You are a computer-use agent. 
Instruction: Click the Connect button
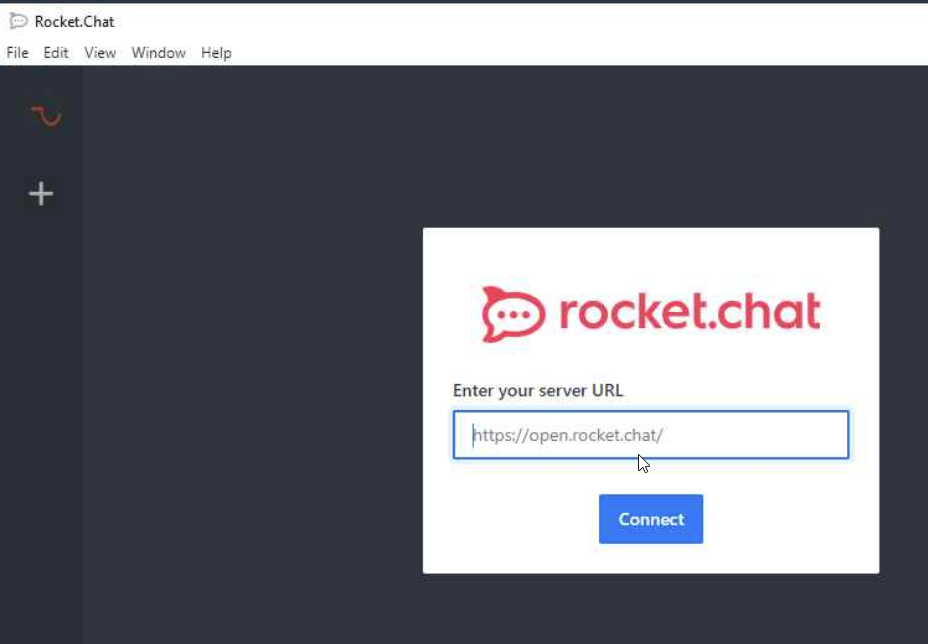(651, 519)
